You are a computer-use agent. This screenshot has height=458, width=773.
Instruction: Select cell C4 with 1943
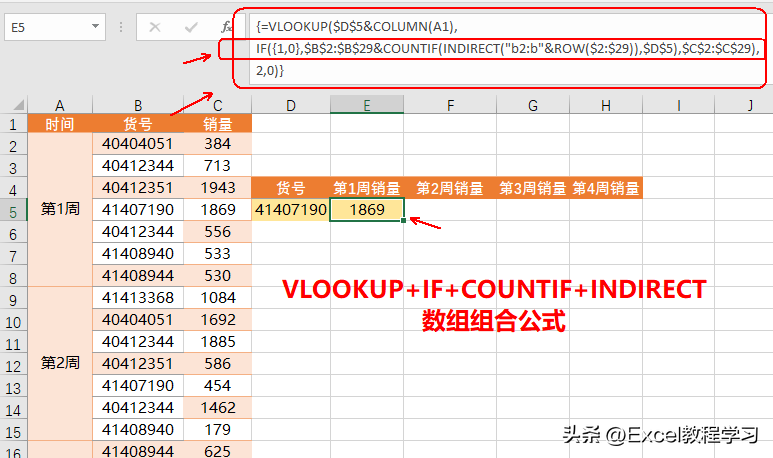pos(217,187)
